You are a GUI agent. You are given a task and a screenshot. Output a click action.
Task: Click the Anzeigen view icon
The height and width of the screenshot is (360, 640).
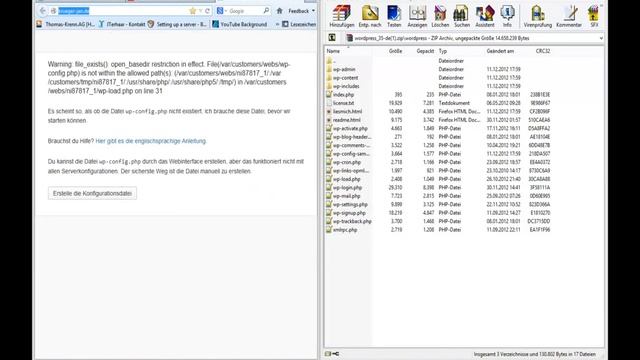coord(417,16)
